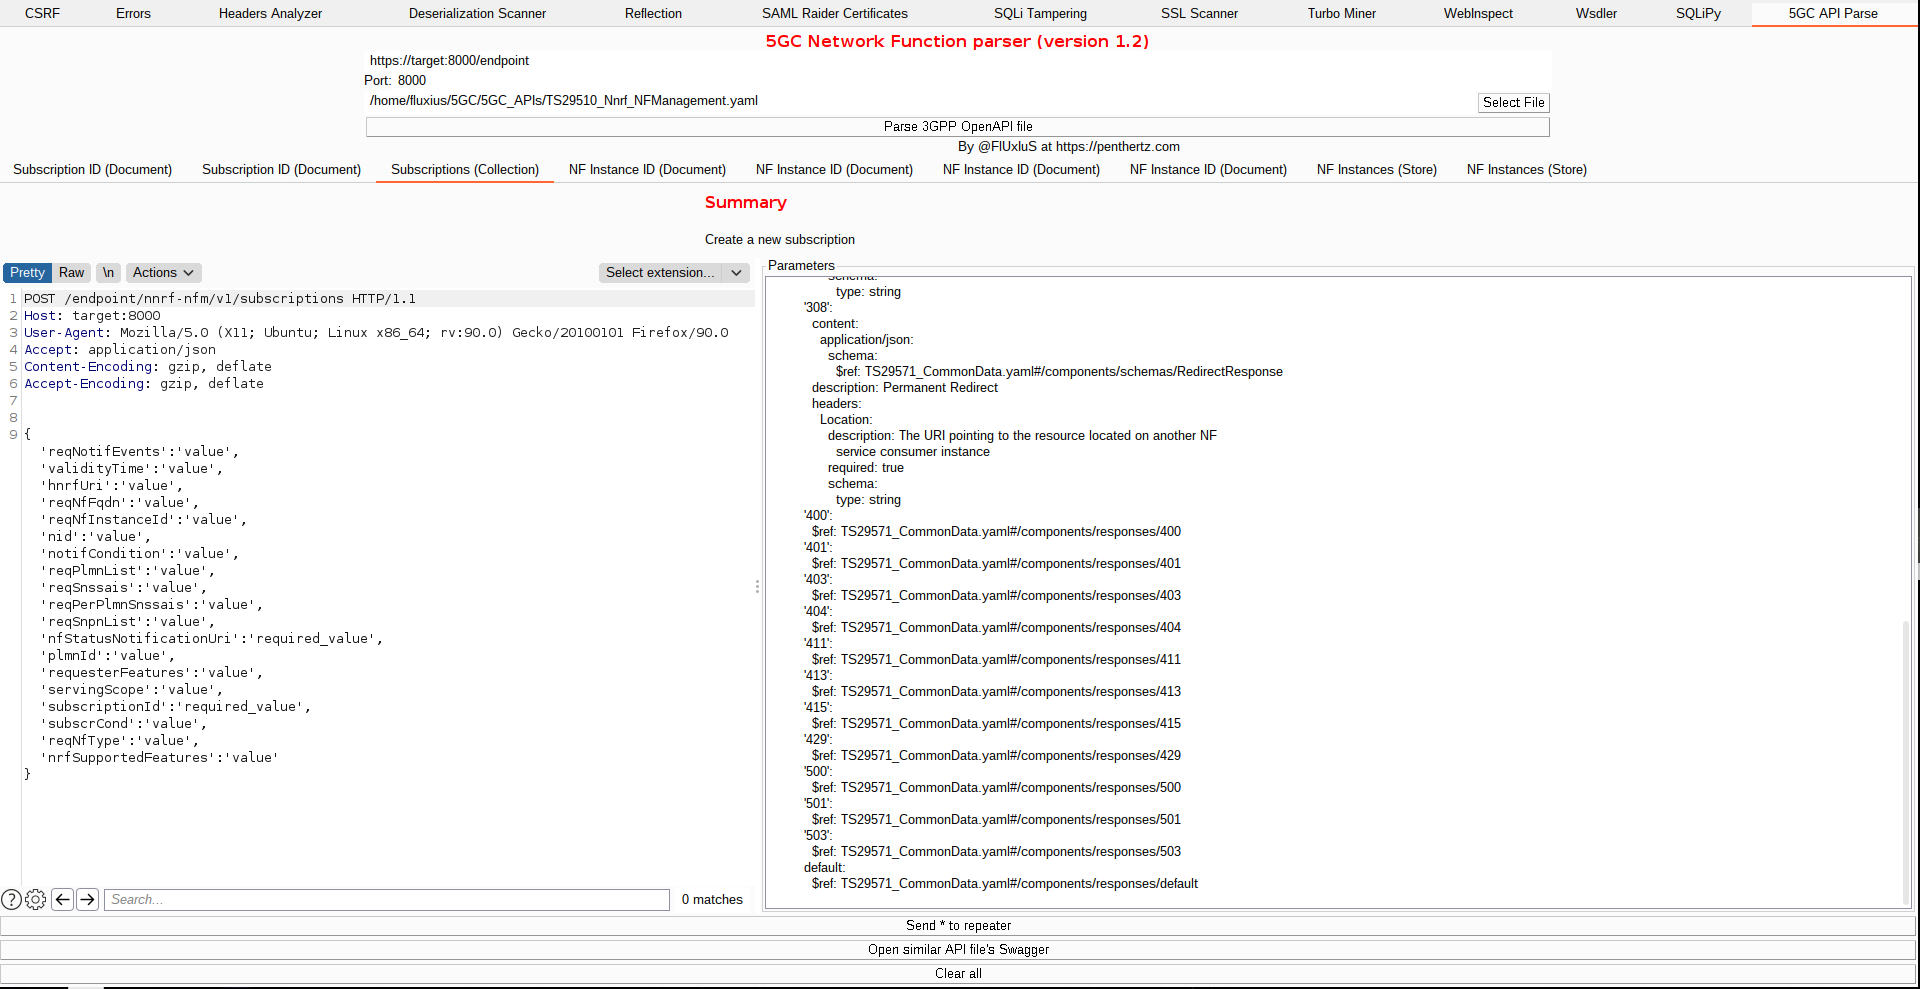The width and height of the screenshot is (1920, 989).
Task: Open Deserialization Scanner tab
Action: point(477,13)
